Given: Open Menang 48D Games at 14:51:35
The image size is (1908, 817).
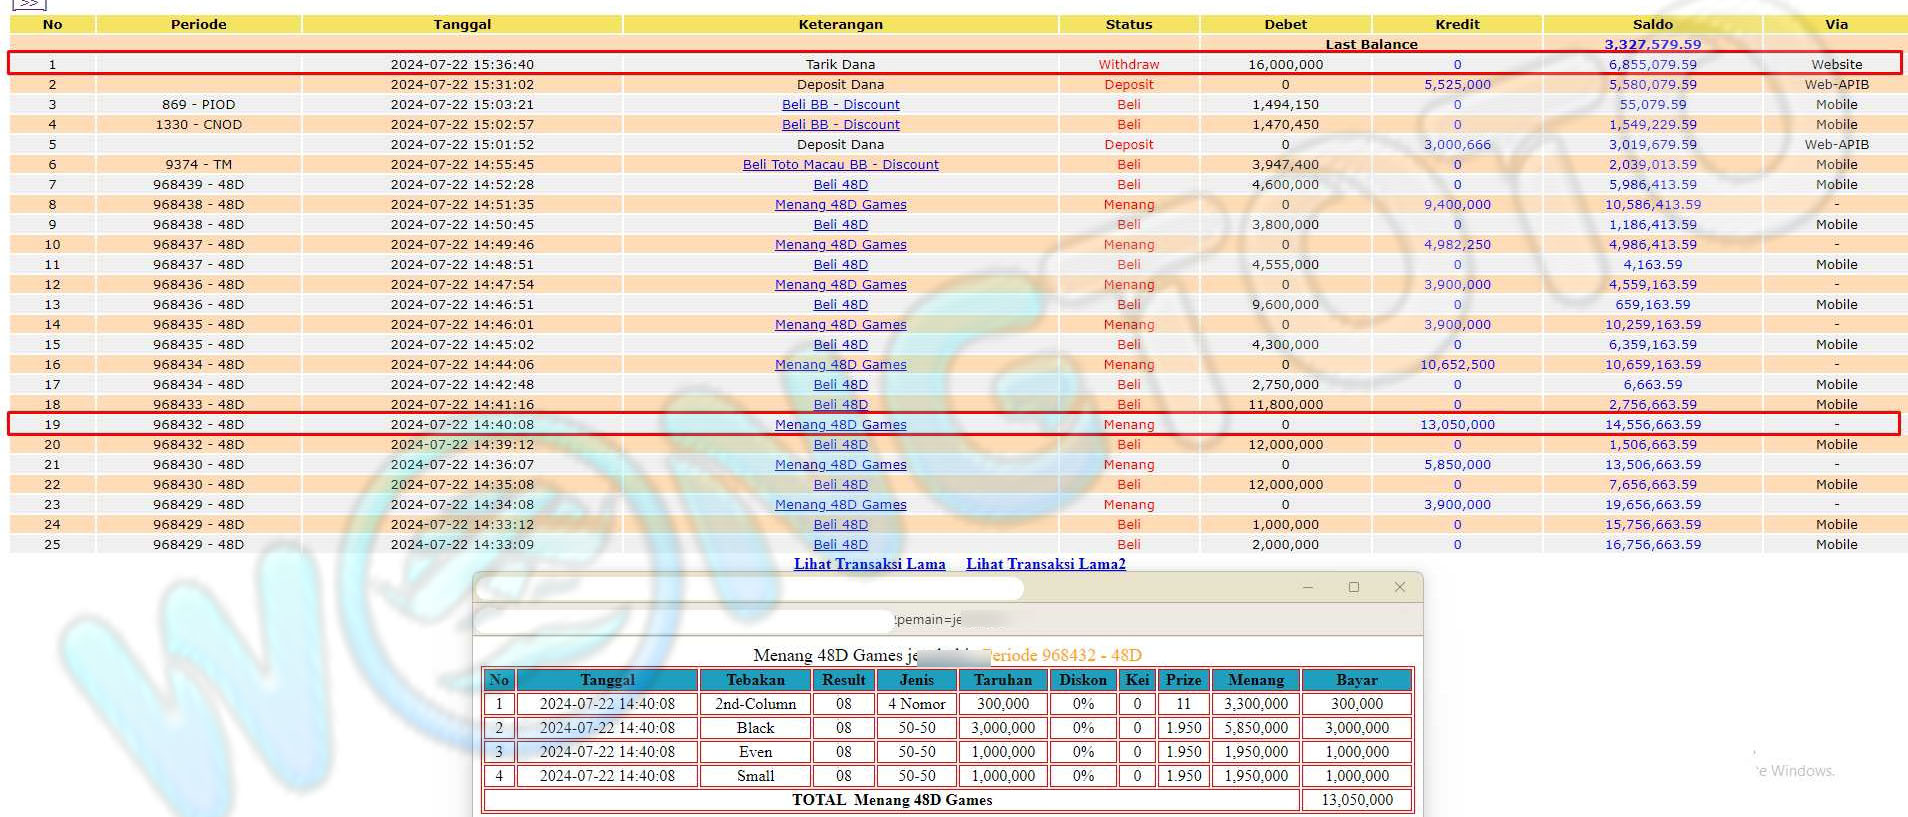Looking at the screenshot, I should pyautogui.click(x=840, y=204).
